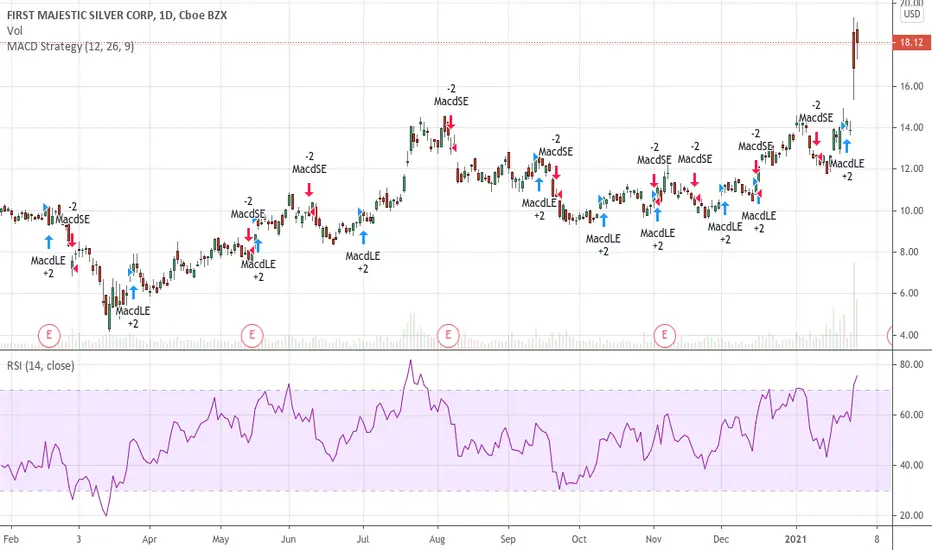The width and height of the screenshot is (932, 550).
Task: Click the 16.00 price axis label
Action: tap(911, 86)
